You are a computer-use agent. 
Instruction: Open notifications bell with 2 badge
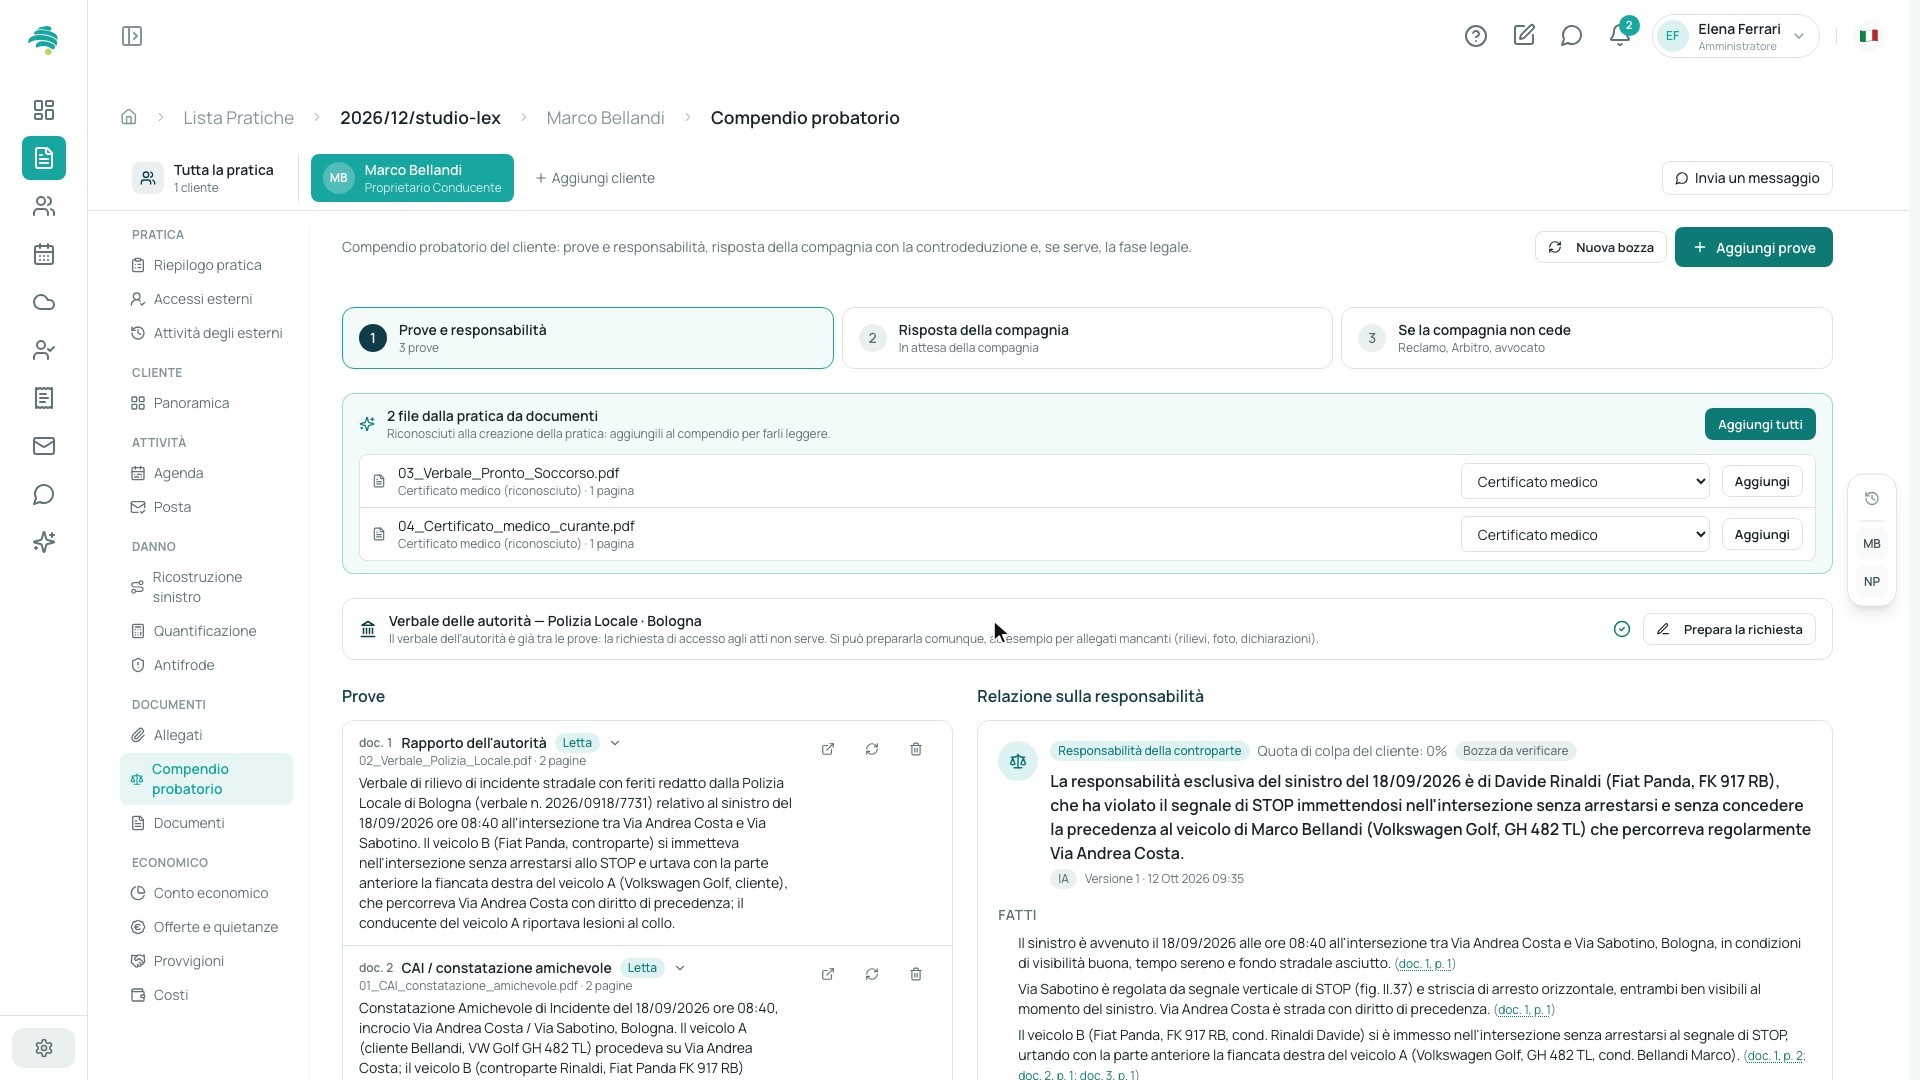[1620, 35]
